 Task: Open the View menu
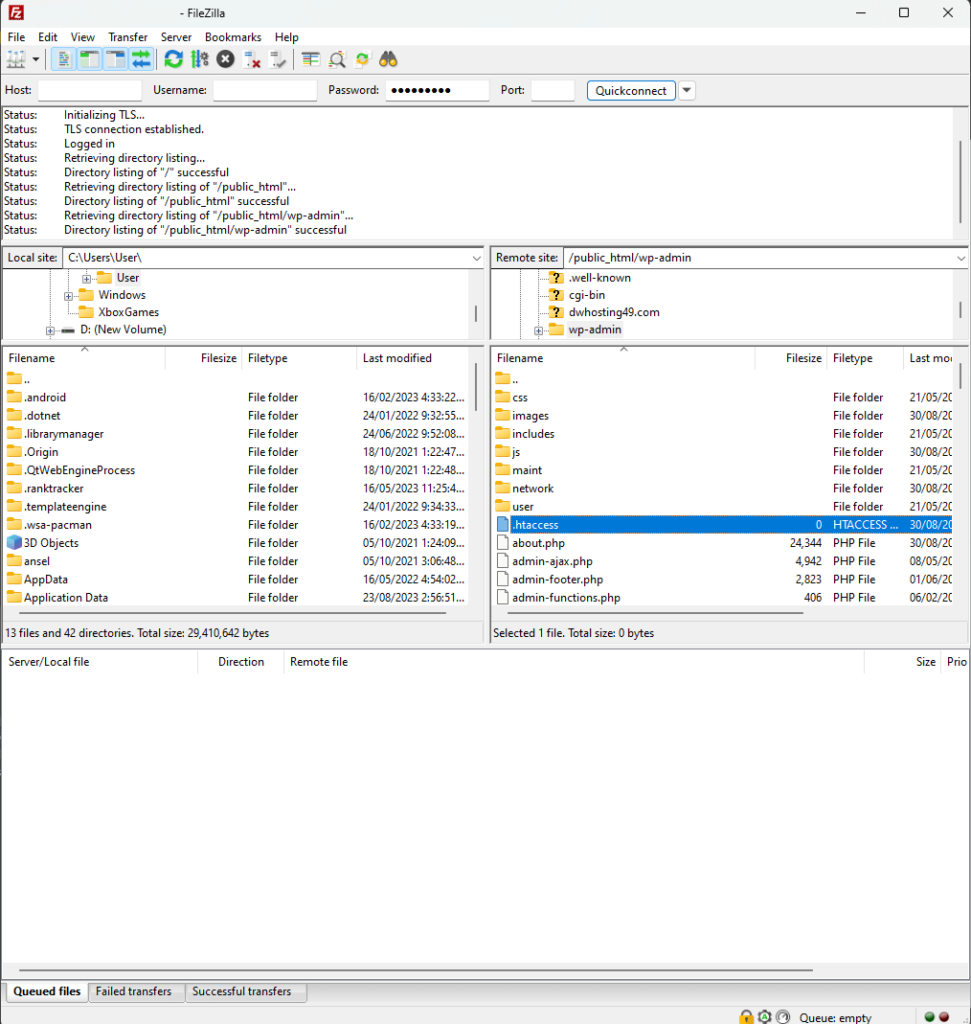pos(83,37)
